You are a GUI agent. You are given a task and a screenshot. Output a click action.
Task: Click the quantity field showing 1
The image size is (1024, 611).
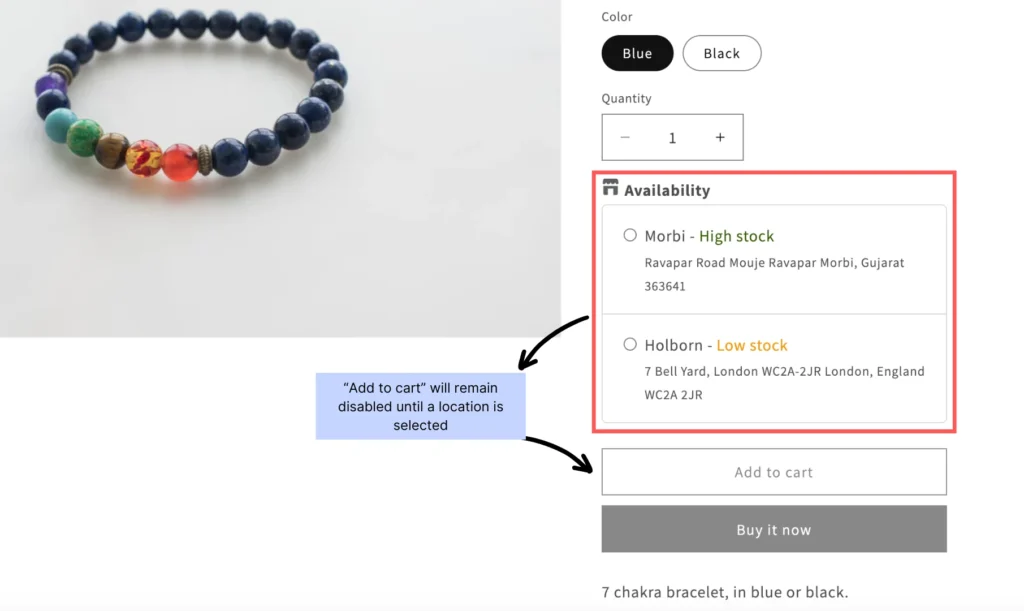pos(672,138)
